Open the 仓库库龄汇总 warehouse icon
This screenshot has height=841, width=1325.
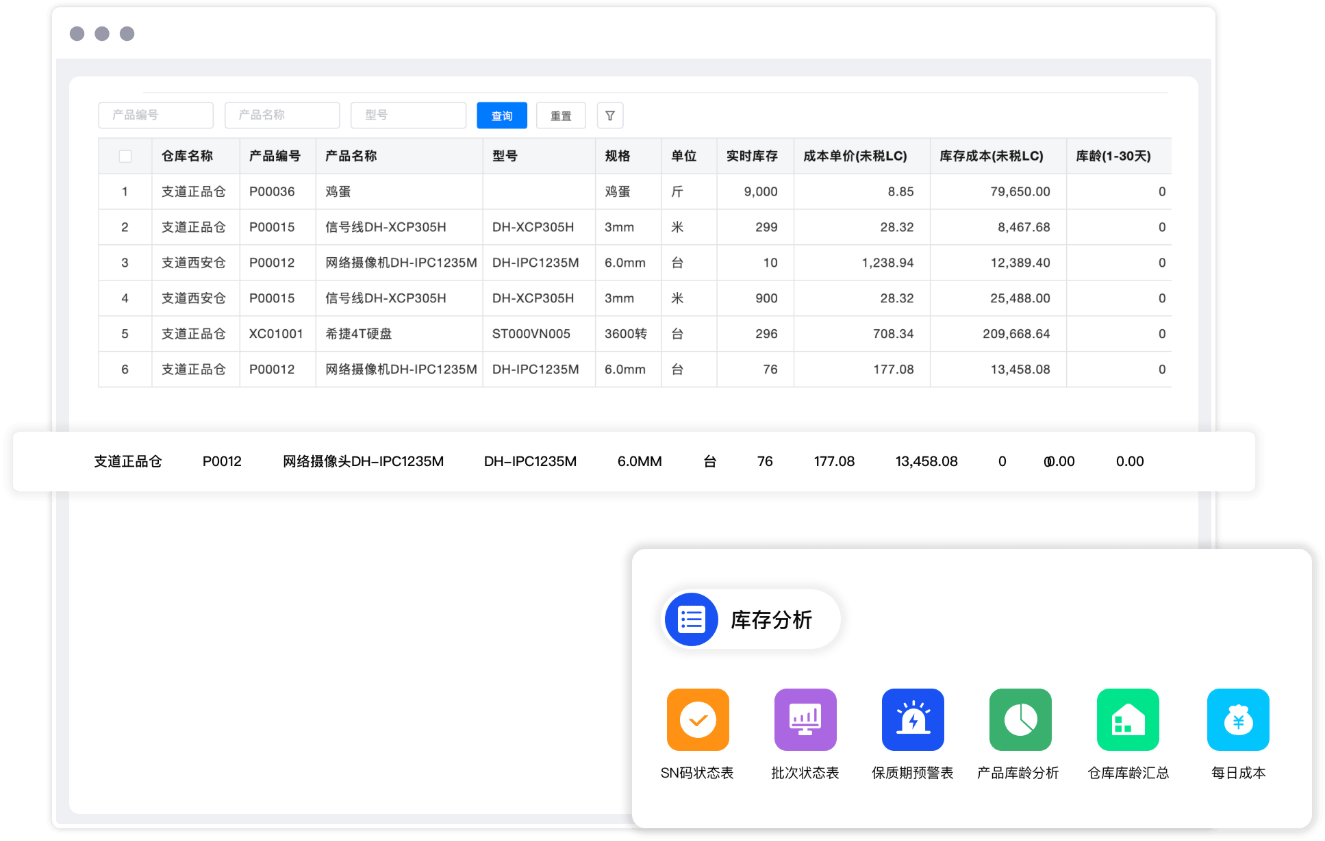point(1127,720)
